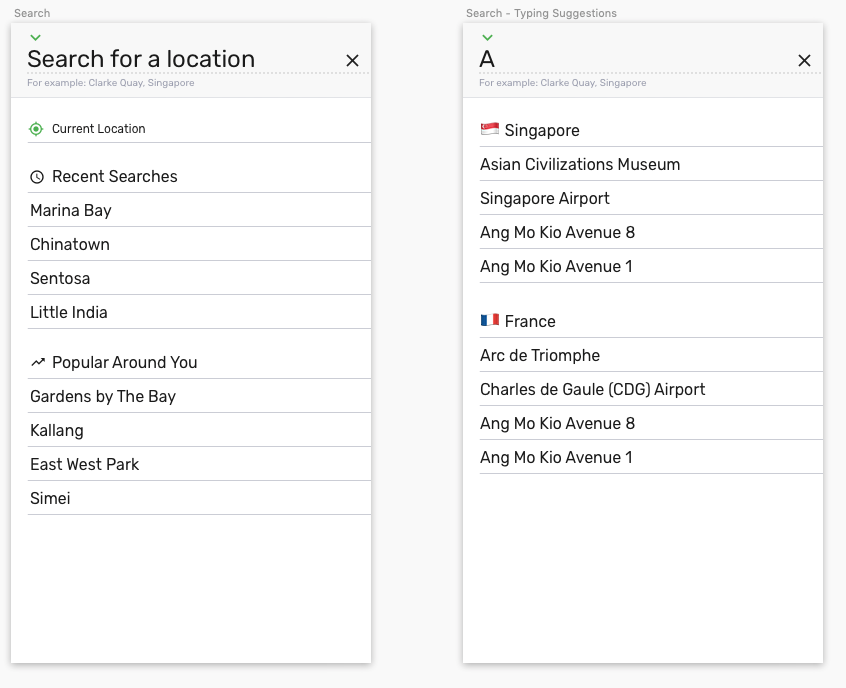The width and height of the screenshot is (846, 688).
Task: Click the Recent Searches clock icon
Action: click(x=37, y=177)
